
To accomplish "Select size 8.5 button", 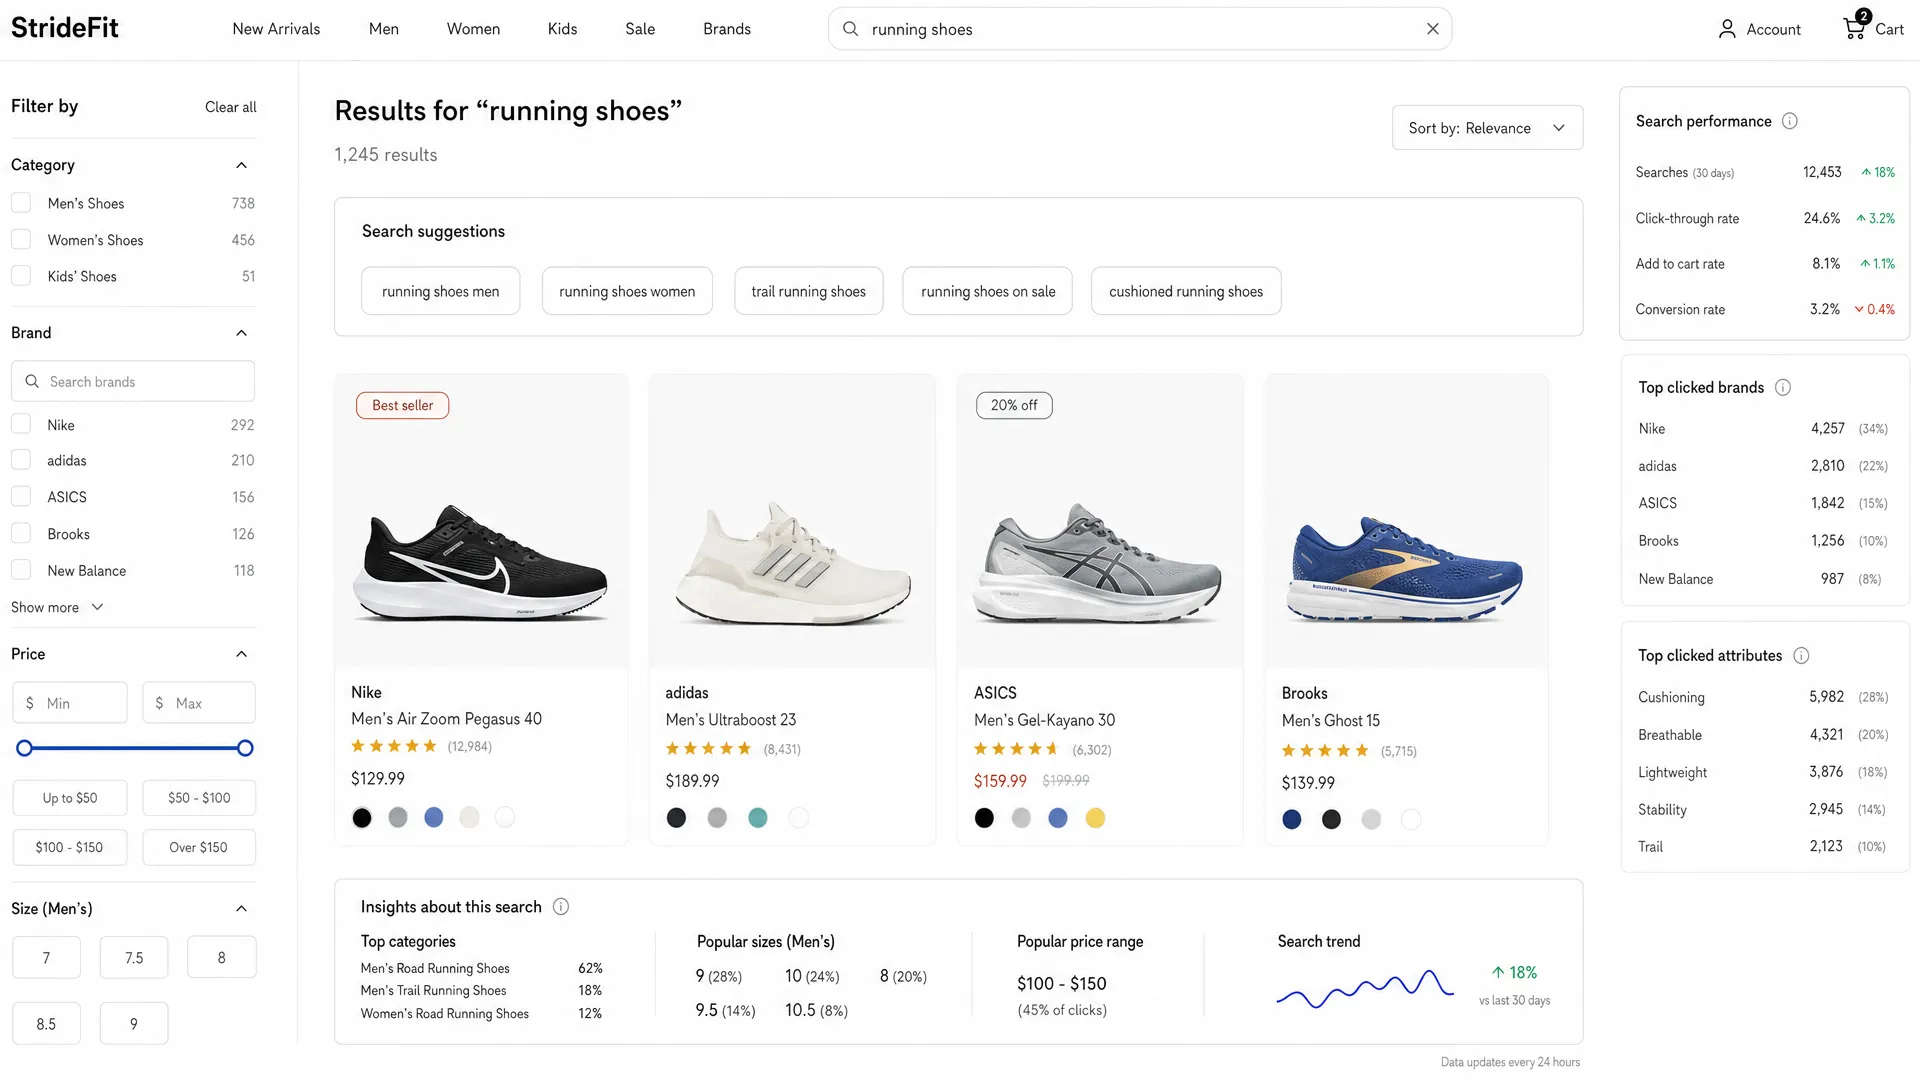I will pyautogui.click(x=46, y=1024).
